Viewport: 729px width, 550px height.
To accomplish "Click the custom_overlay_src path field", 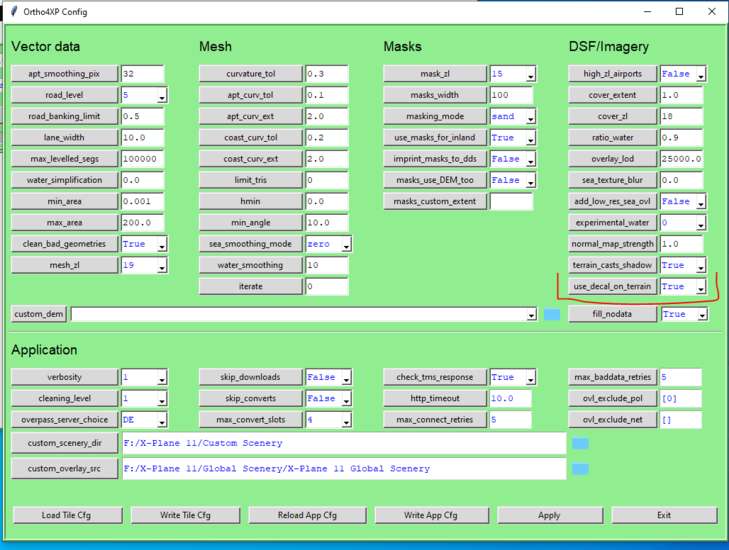I will pyautogui.click(x=344, y=469).
